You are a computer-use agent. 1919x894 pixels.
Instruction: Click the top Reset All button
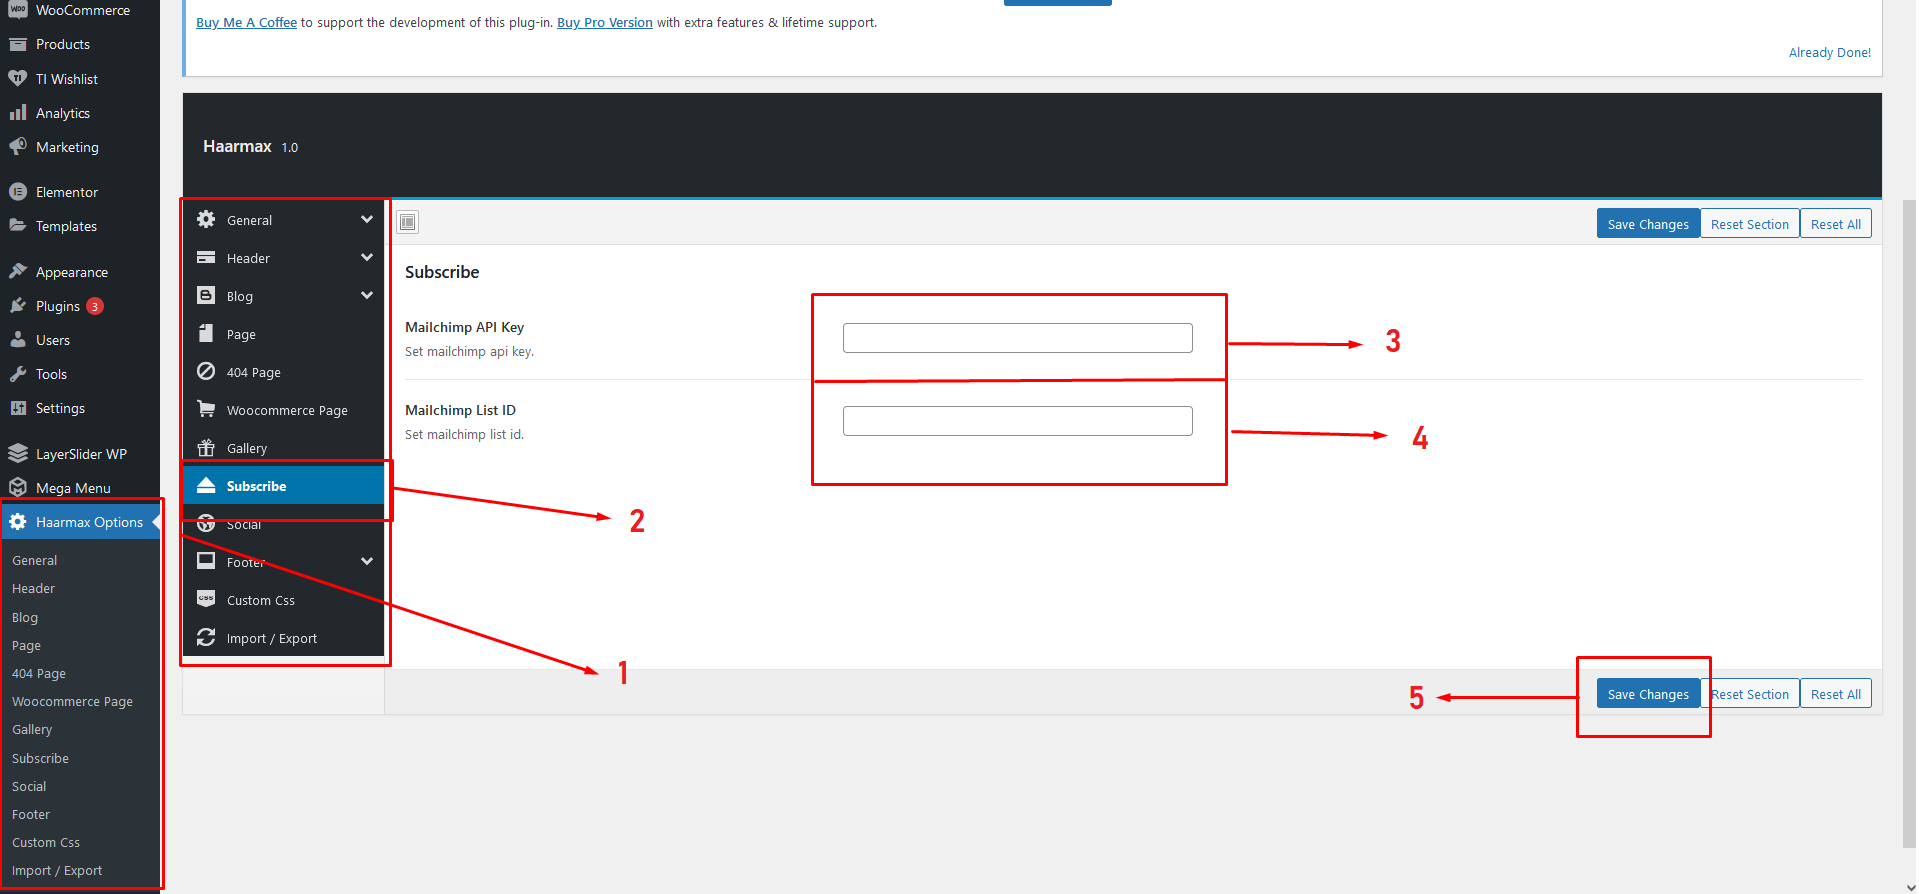(x=1836, y=224)
